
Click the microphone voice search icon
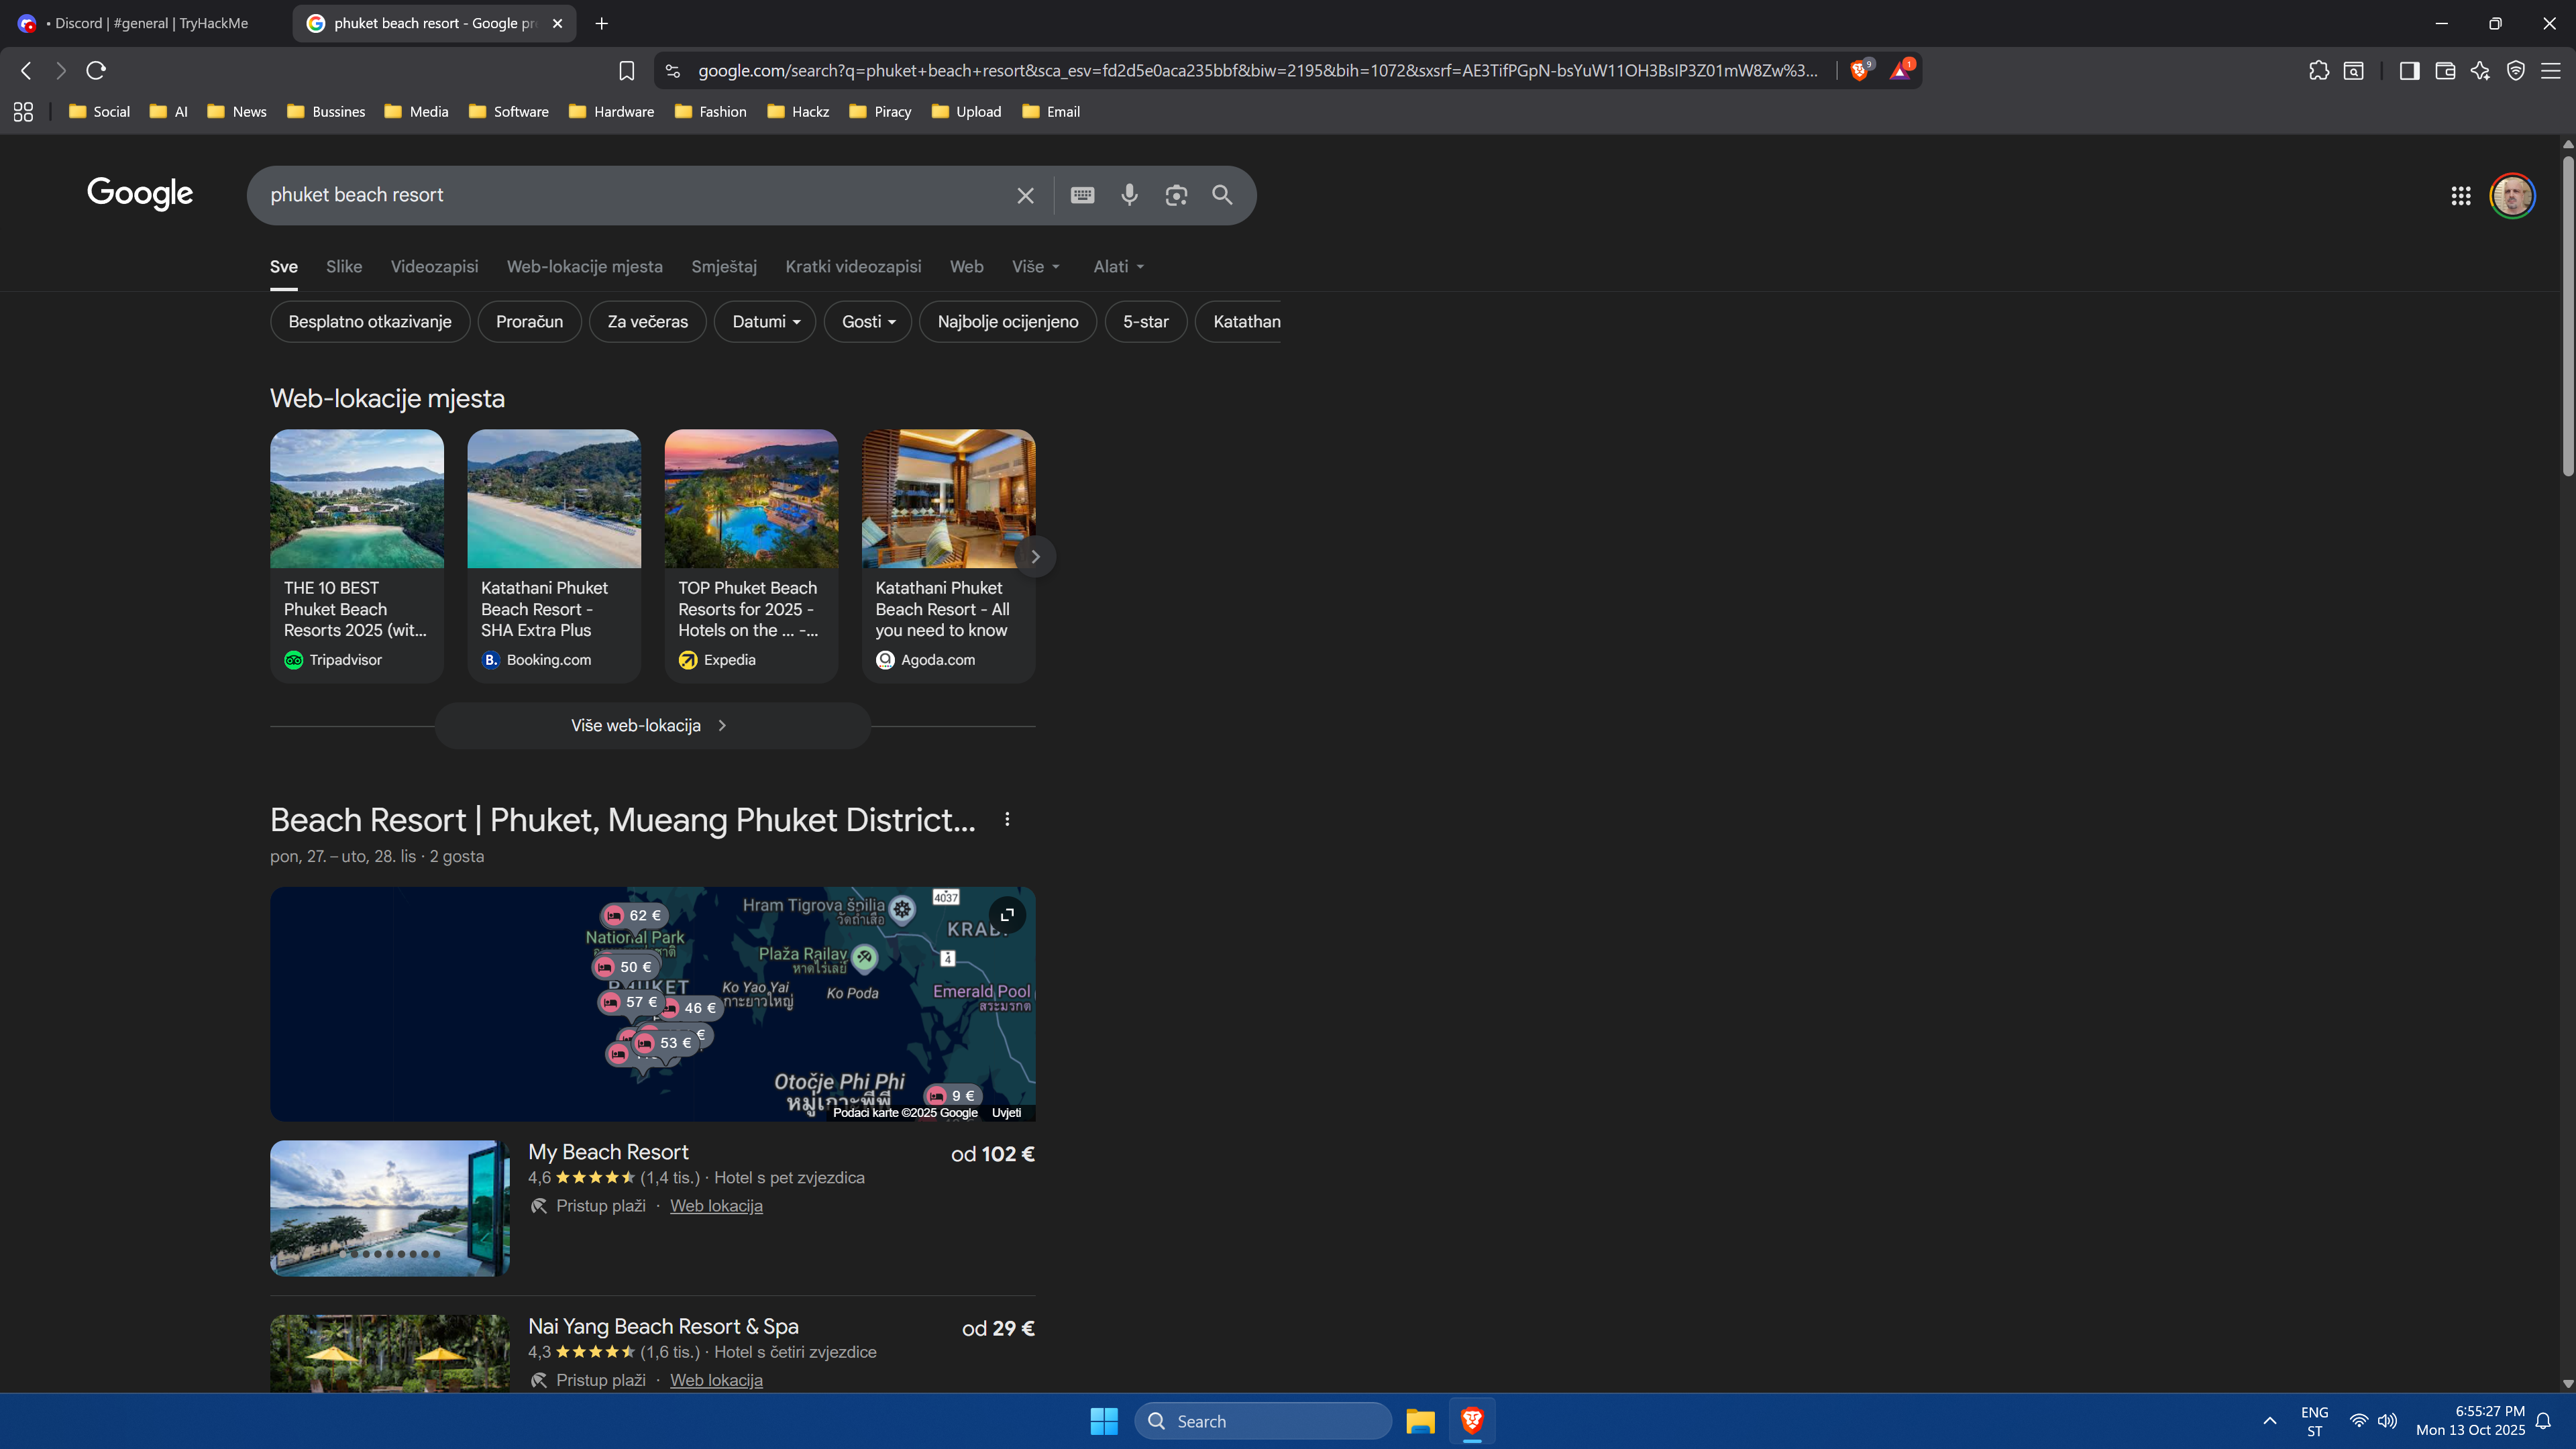[x=1129, y=195]
